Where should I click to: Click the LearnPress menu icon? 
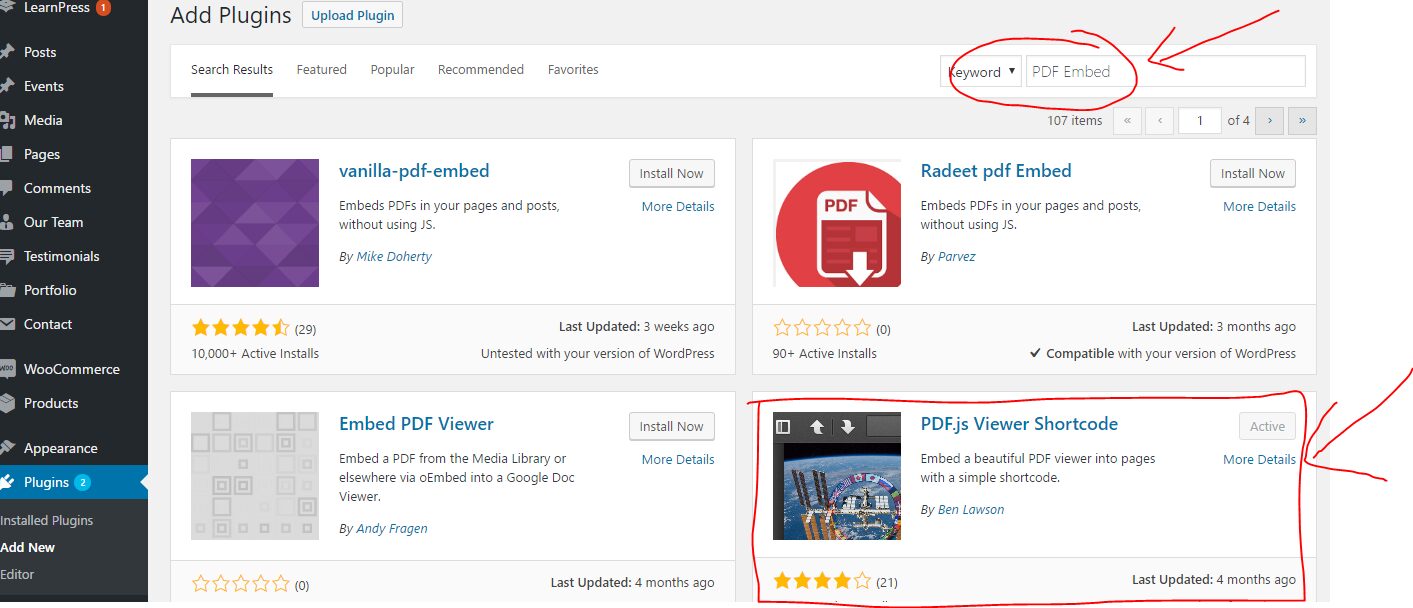pyautogui.click(x=6, y=7)
